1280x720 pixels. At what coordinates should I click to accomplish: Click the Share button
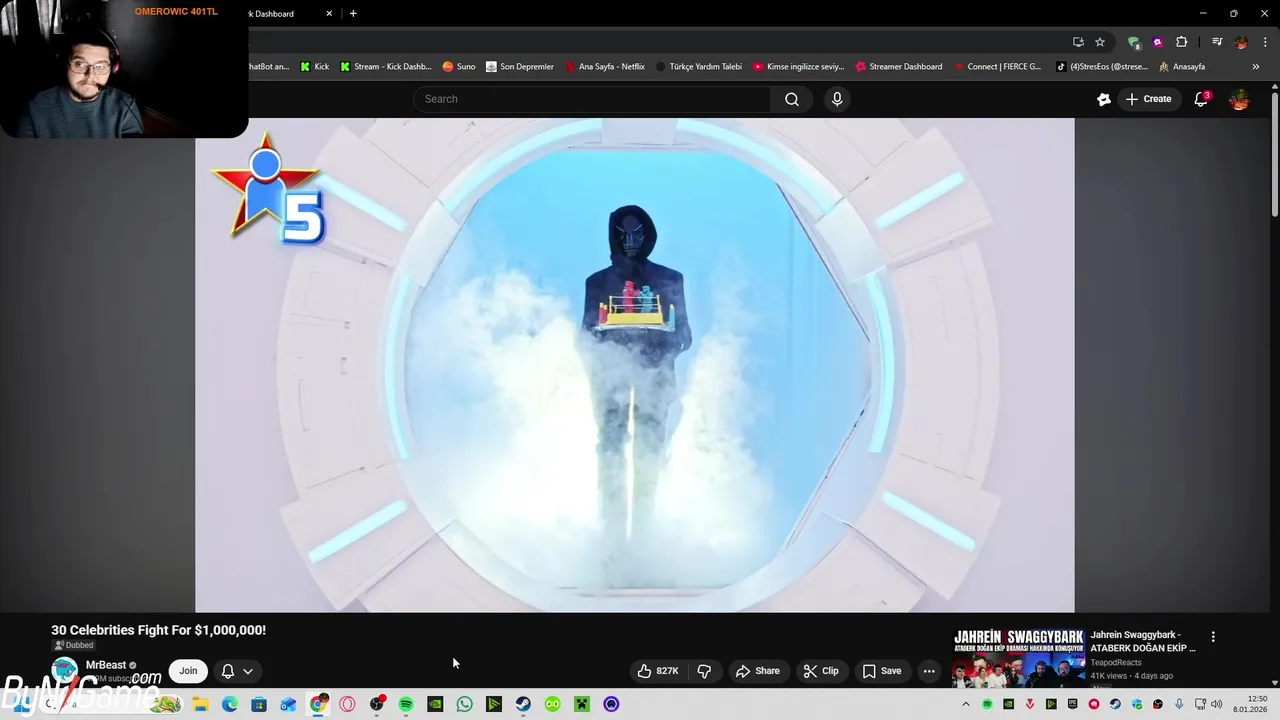tap(757, 671)
